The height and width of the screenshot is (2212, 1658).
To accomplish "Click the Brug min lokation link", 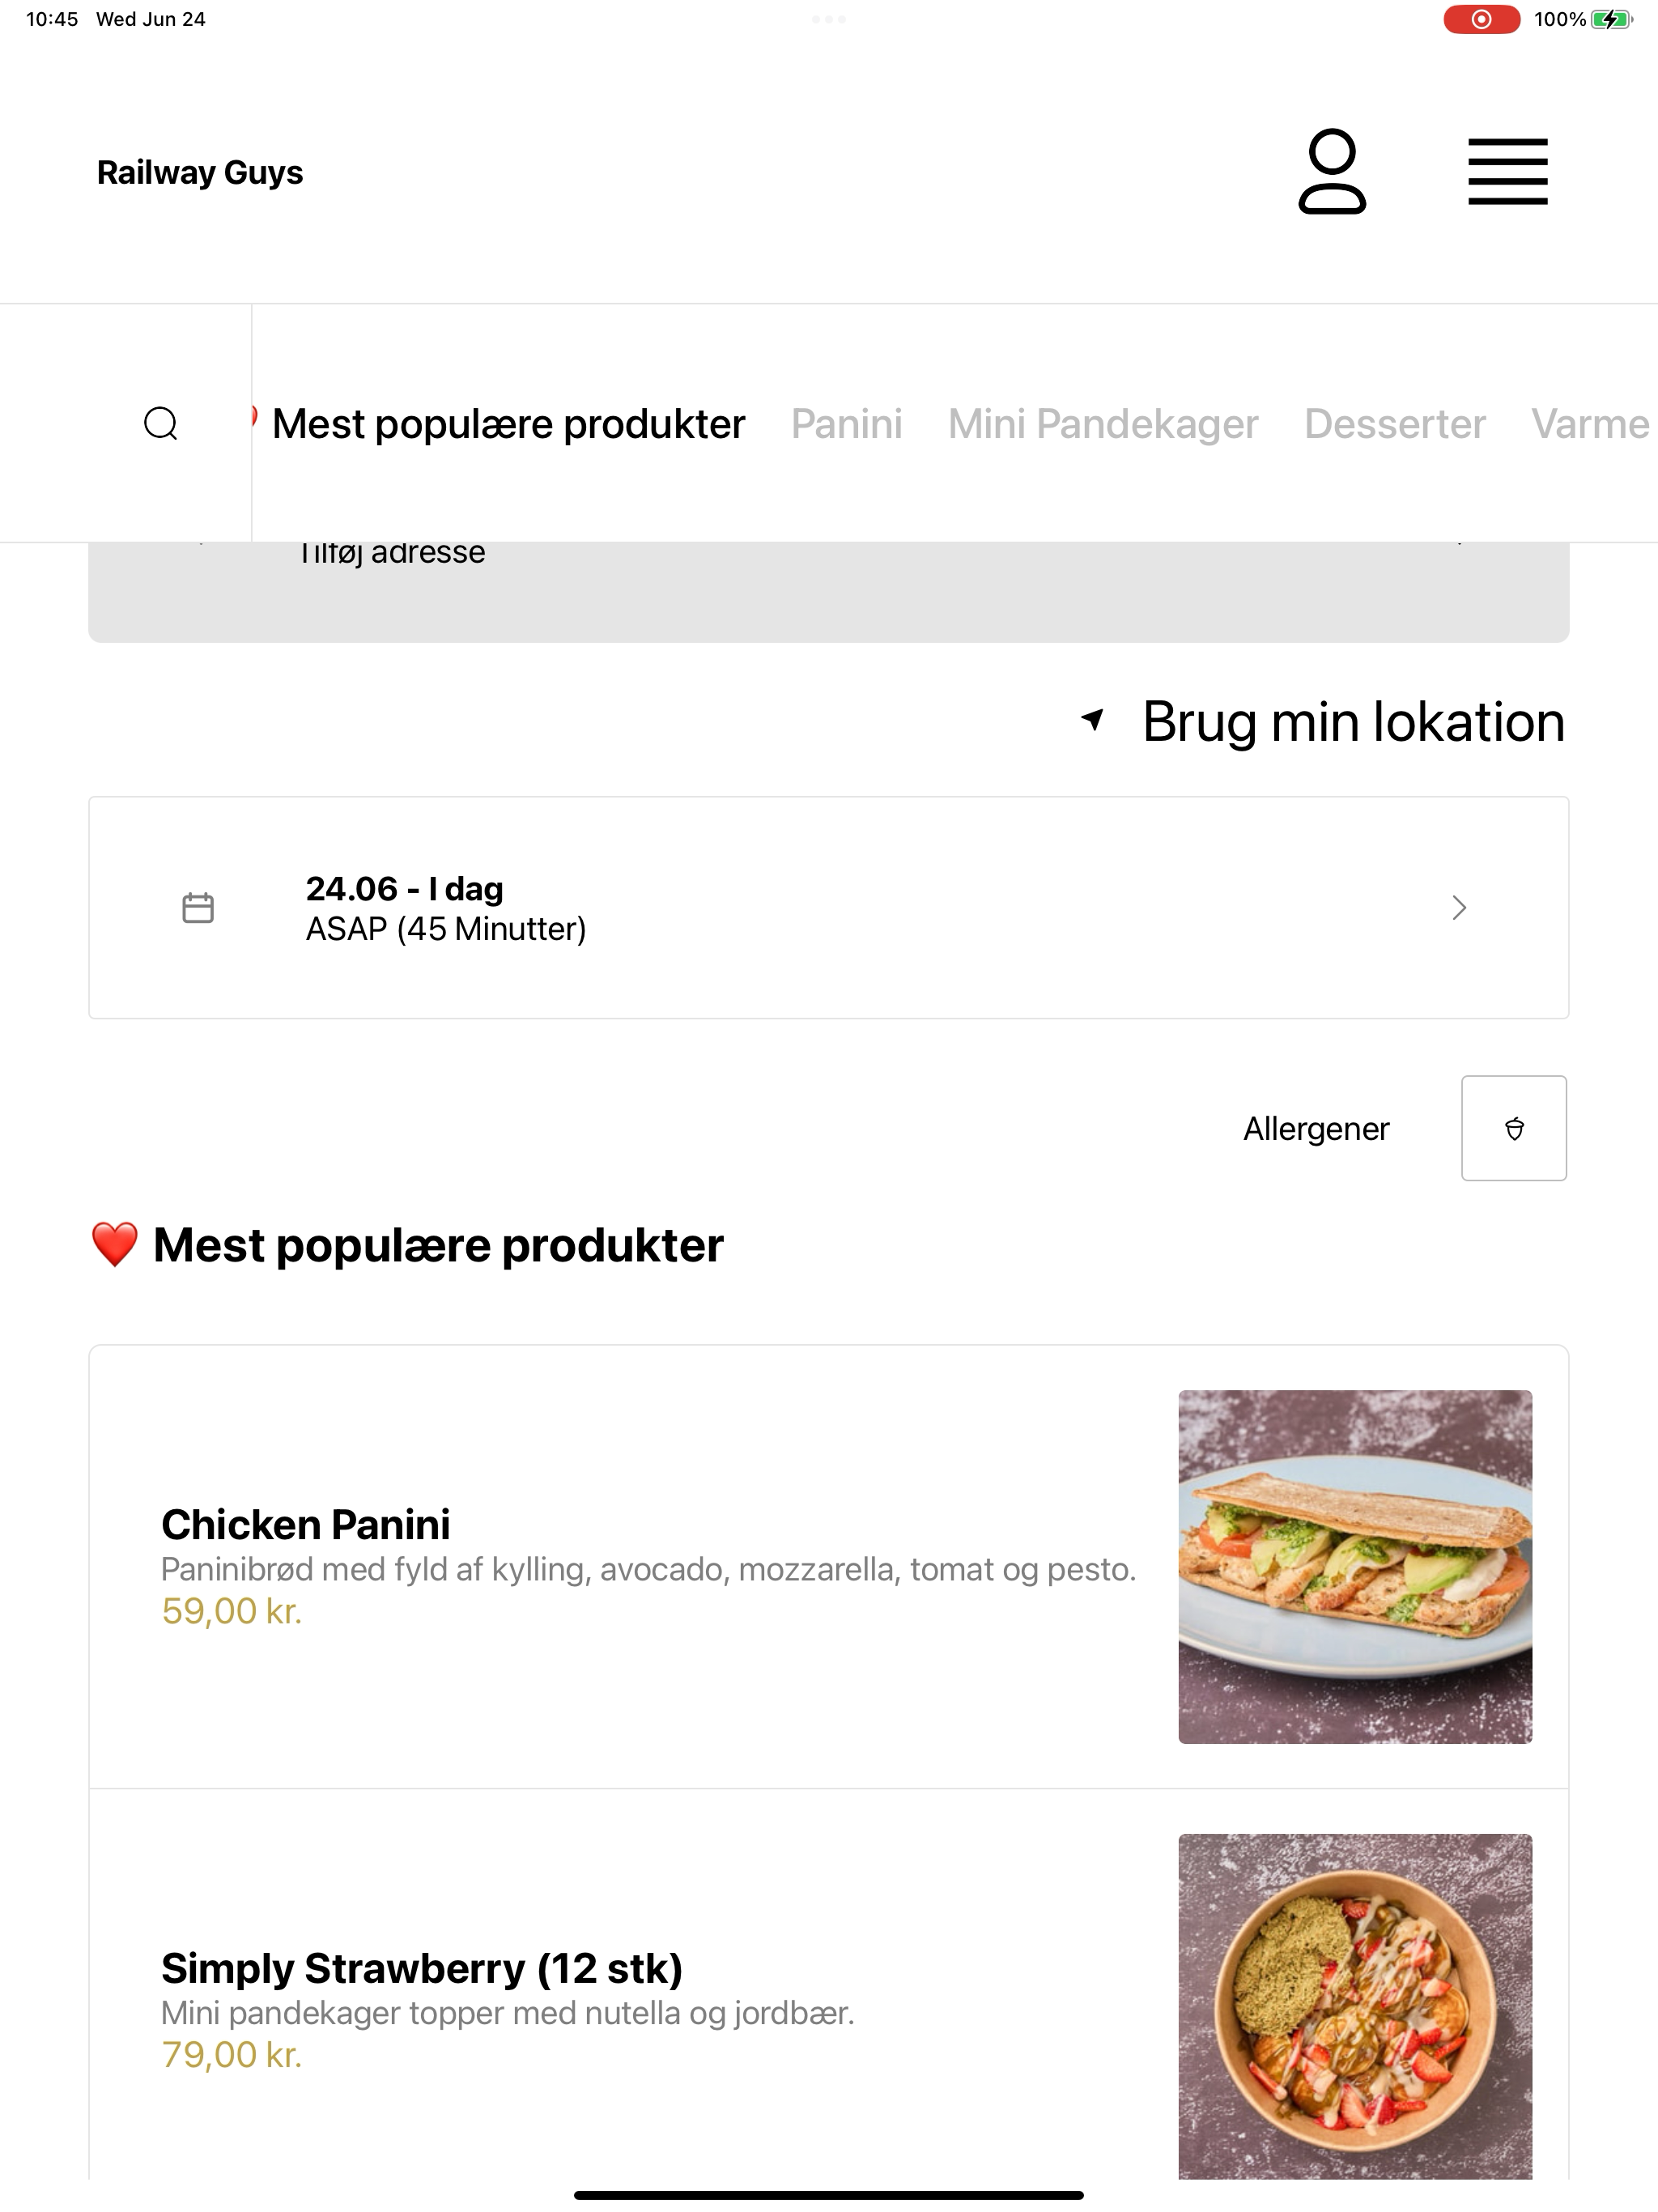I will [1353, 721].
